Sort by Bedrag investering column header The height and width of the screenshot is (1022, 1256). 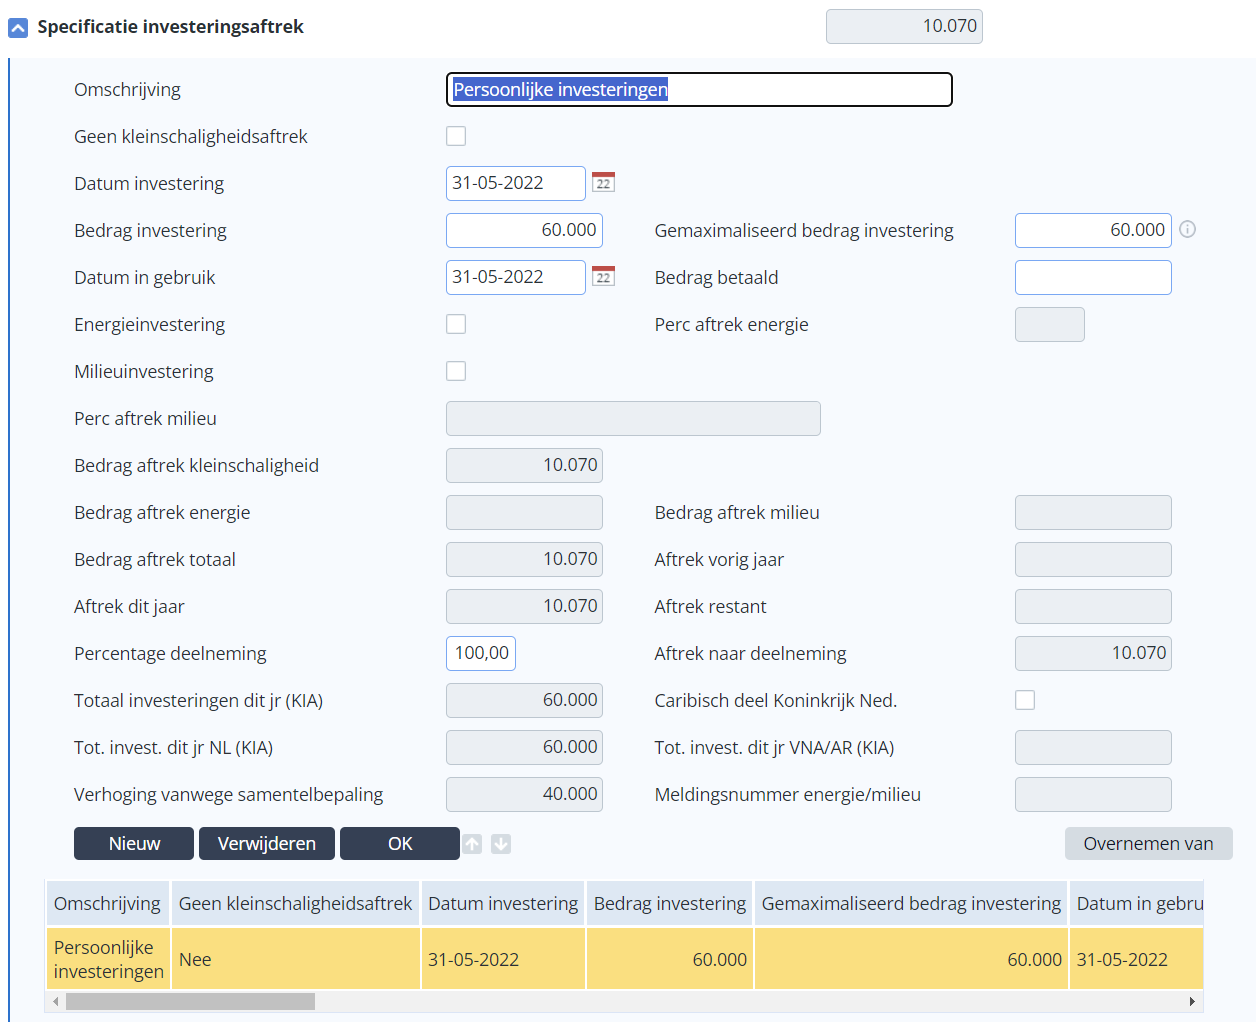tap(670, 904)
